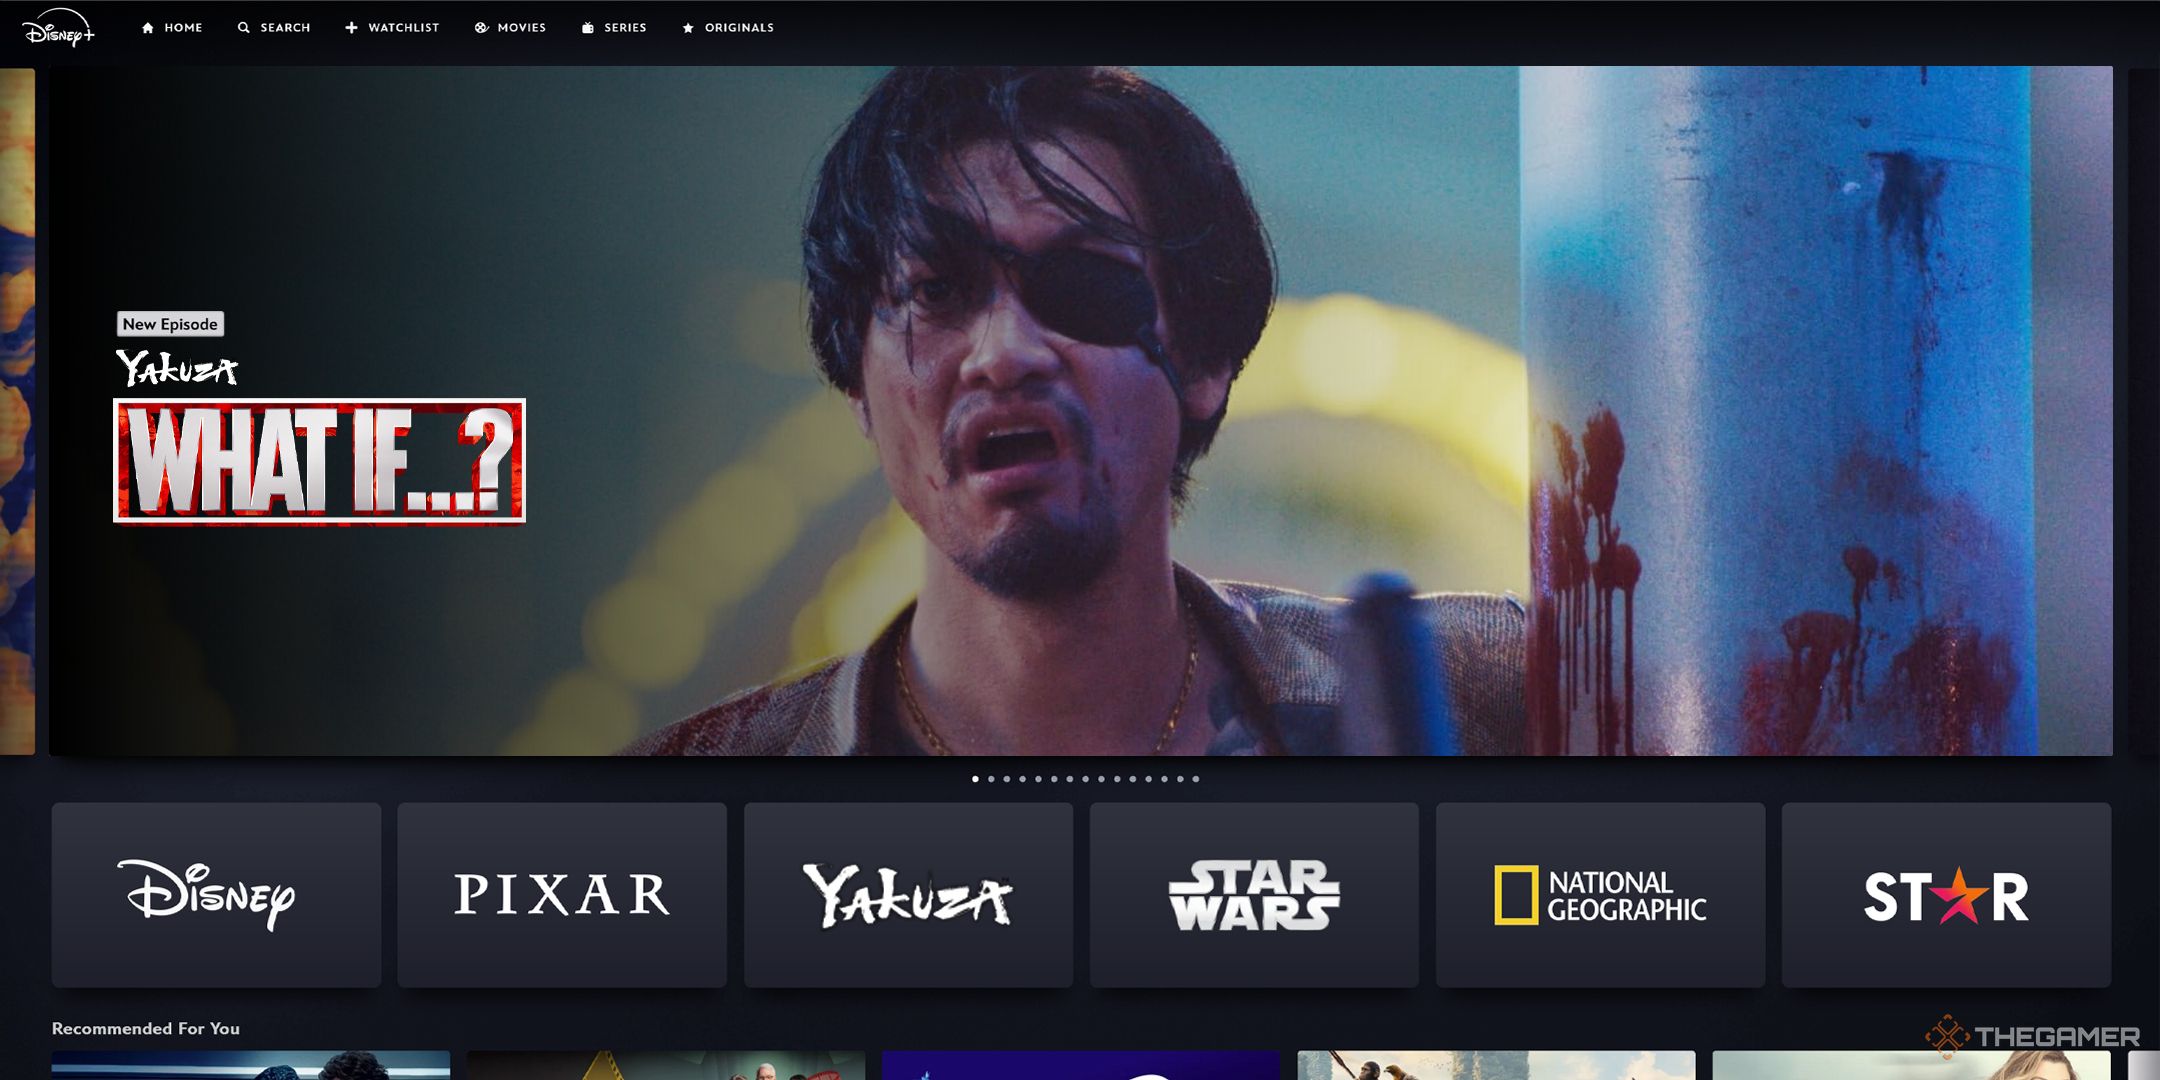Image resolution: width=2160 pixels, height=1080 pixels.
Task: Click the Movies icon in navbar
Action: pos(511,26)
